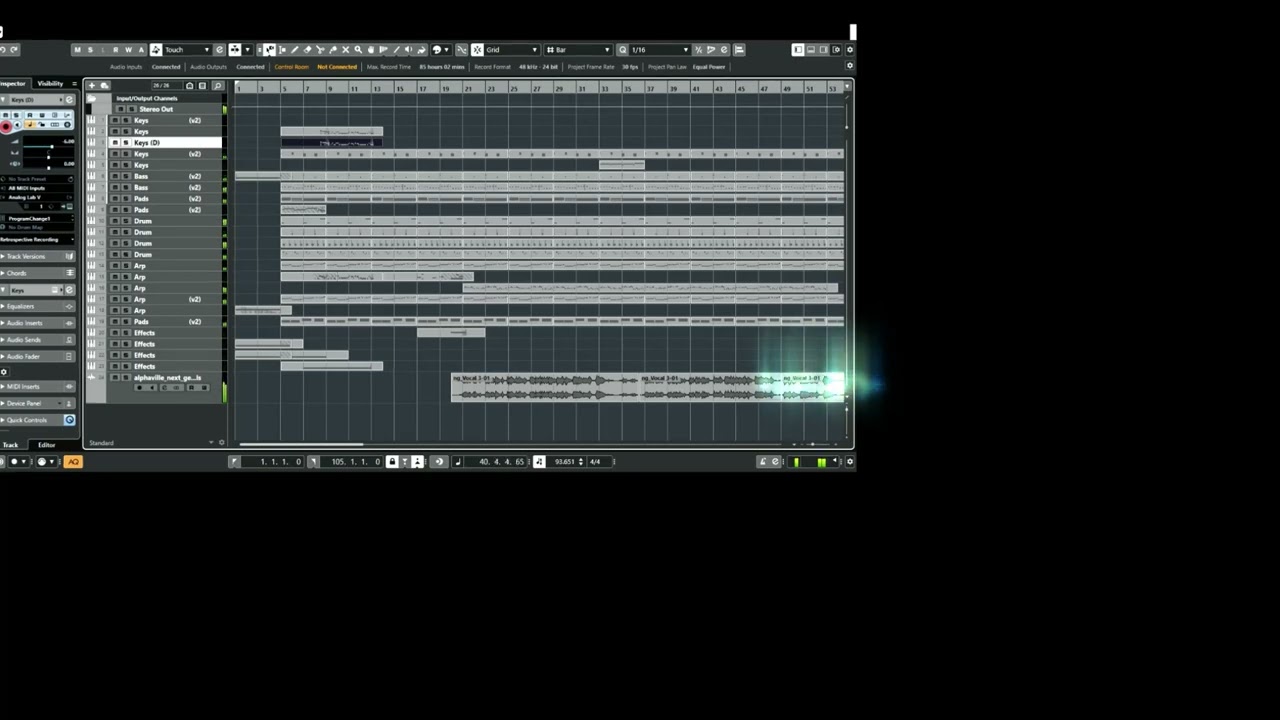Open the Grid snap type dropdown

click(512, 49)
